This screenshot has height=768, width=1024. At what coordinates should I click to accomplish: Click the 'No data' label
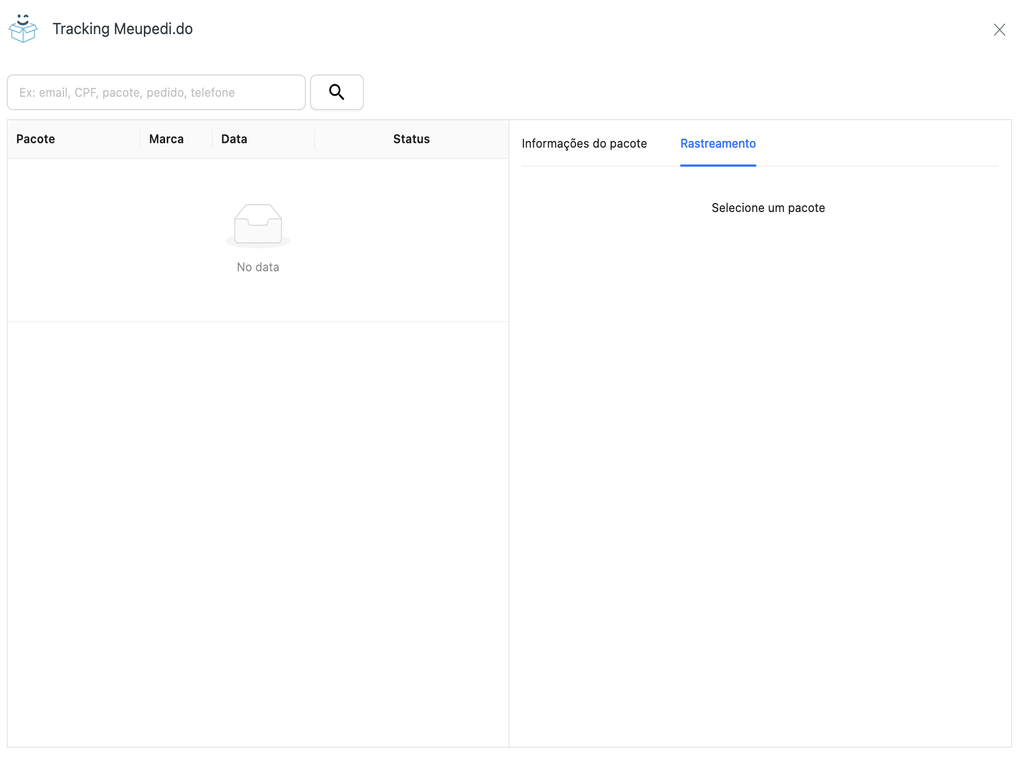[x=257, y=267]
